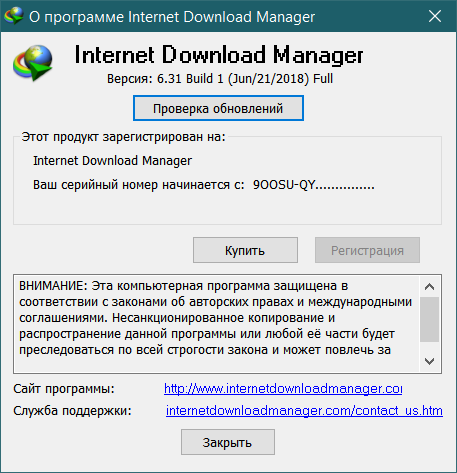Click the Сайт программы label
The width and height of the screenshot is (457, 473).
64,389
